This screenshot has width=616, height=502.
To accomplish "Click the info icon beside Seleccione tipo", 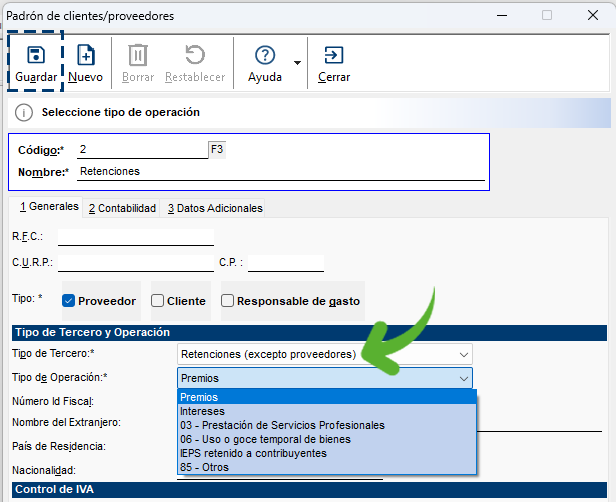I will click(x=24, y=113).
